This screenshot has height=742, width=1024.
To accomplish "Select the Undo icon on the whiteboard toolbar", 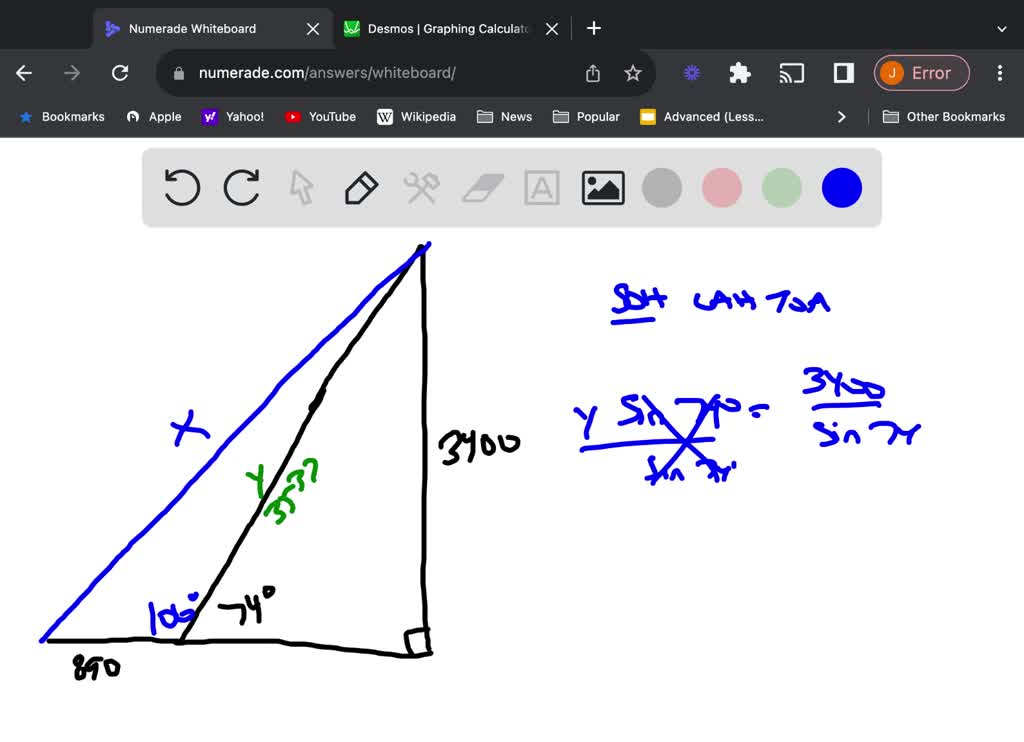I will coord(181,187).
